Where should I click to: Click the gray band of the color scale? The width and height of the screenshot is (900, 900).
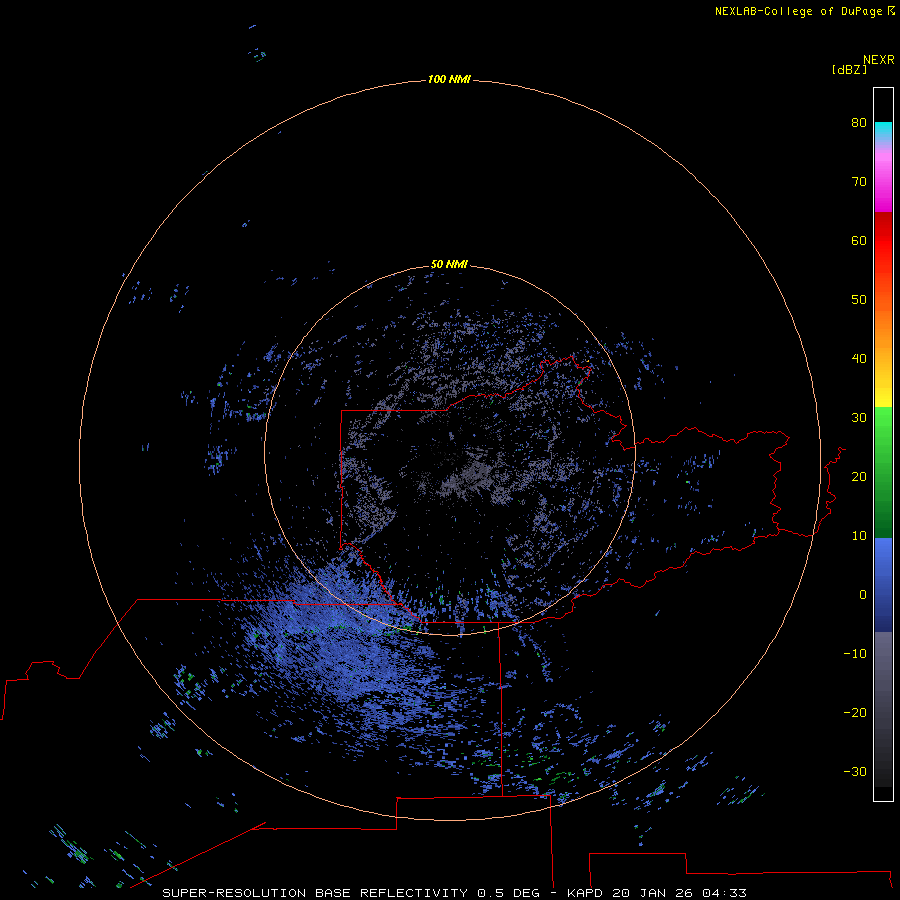883,709
